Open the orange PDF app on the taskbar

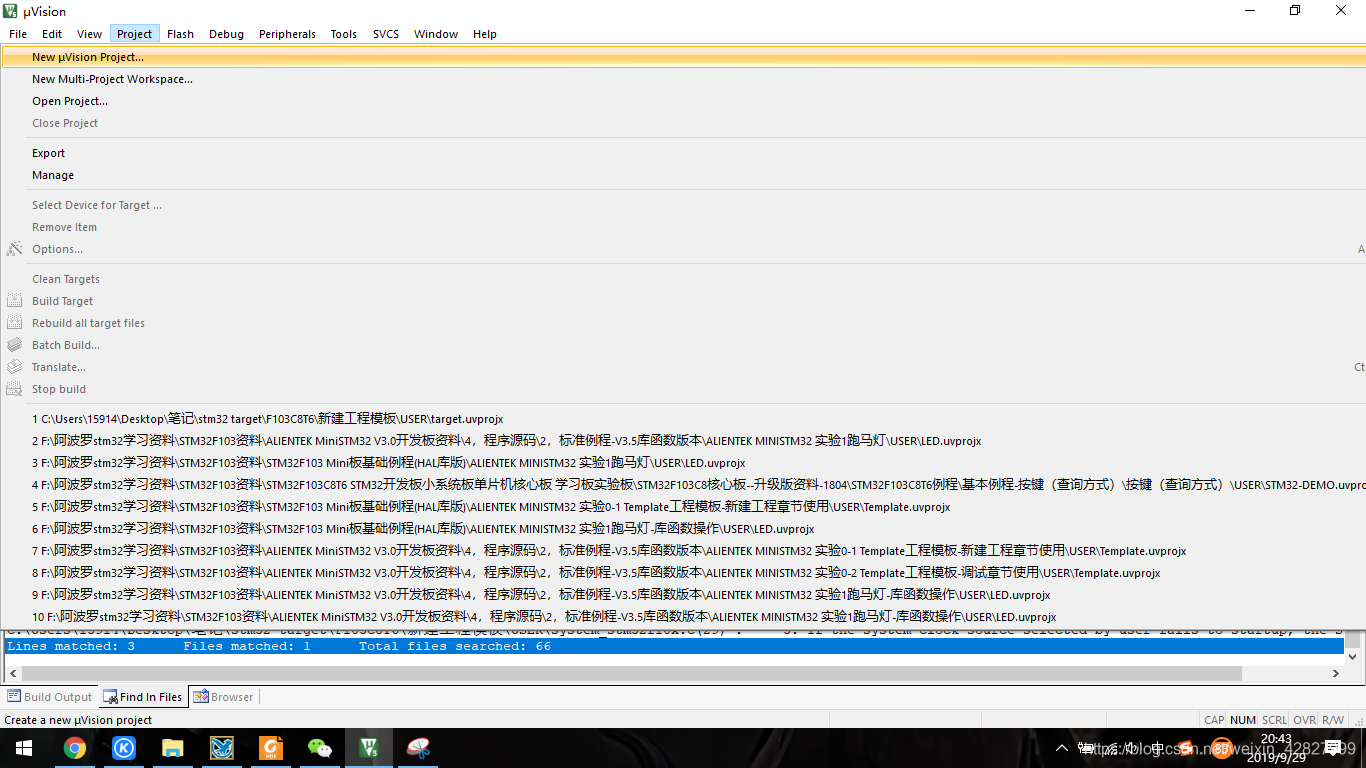point(271,748)
